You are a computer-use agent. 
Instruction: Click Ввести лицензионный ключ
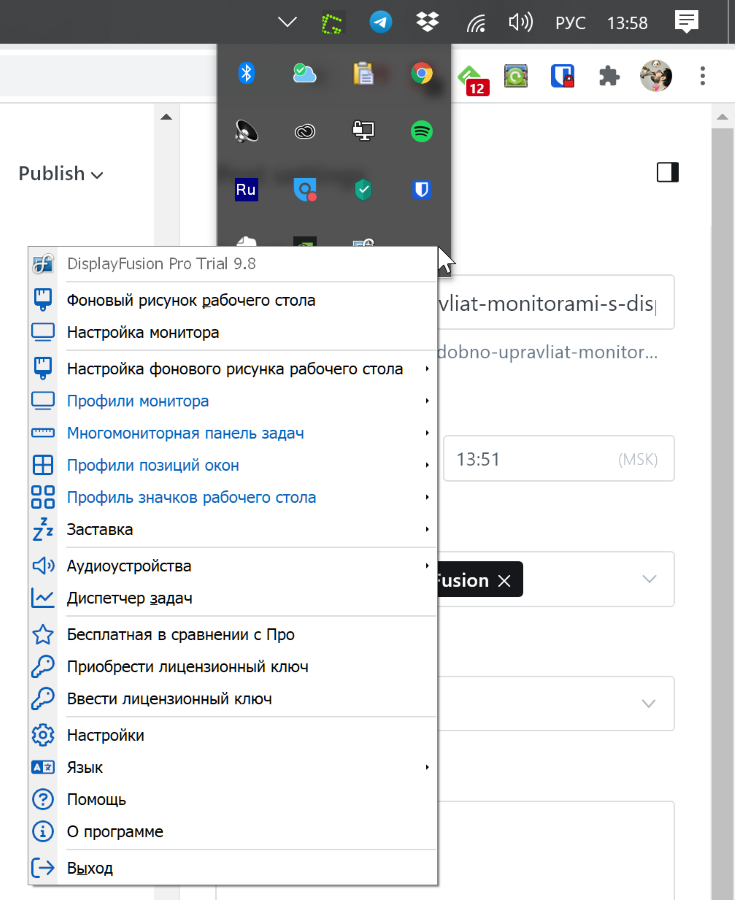(234, 699)
